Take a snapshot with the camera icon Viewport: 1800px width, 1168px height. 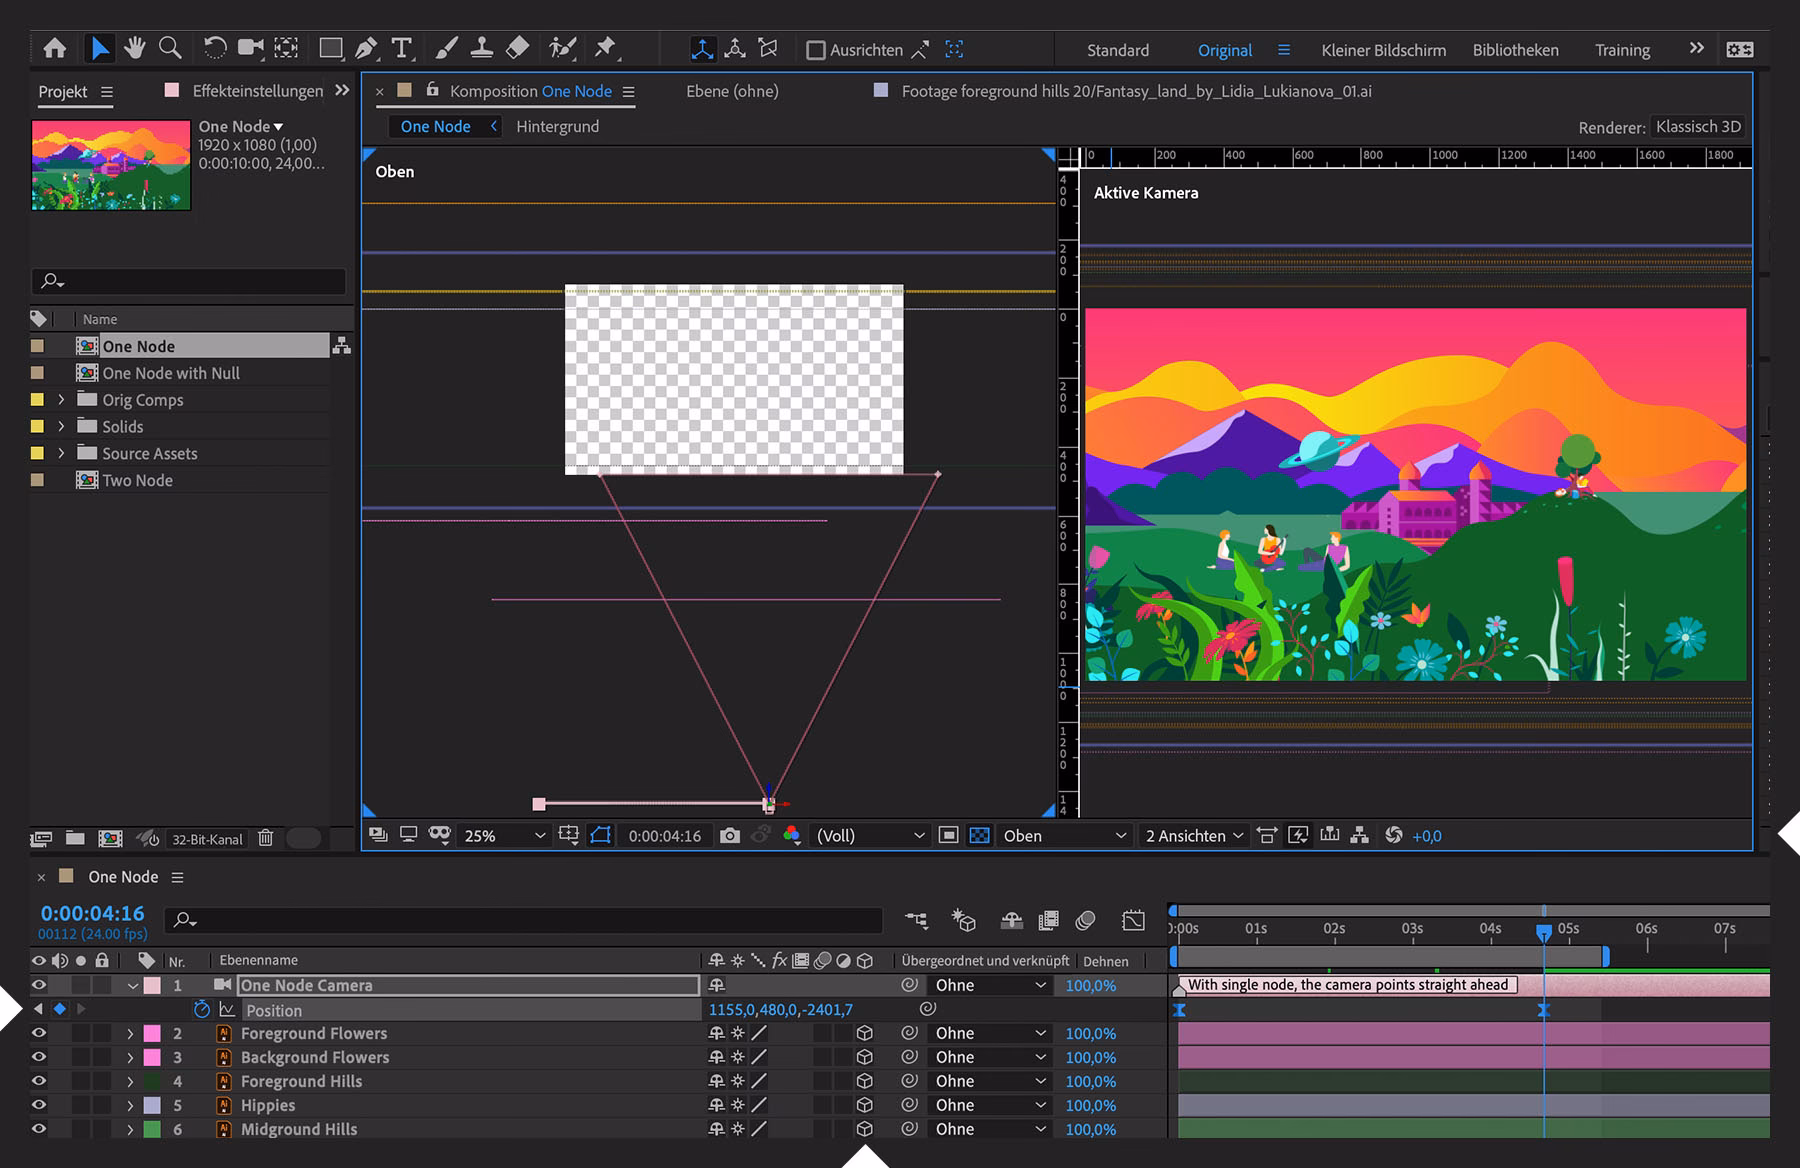point(729,836)
